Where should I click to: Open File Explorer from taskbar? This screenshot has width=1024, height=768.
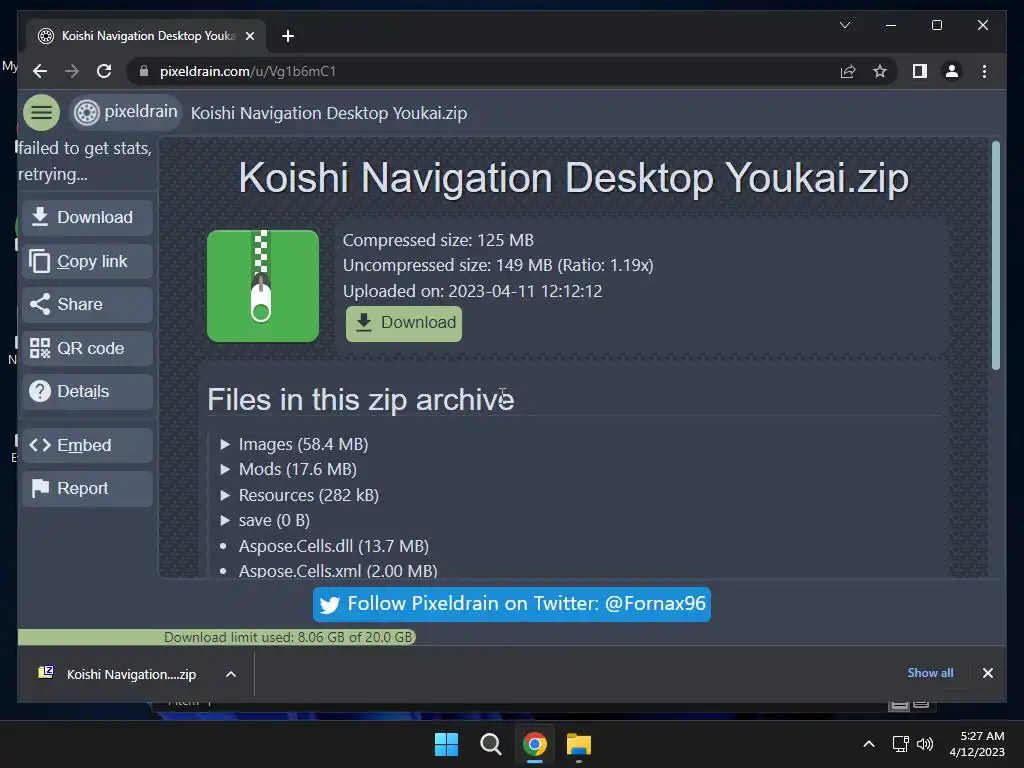point(579,744)
